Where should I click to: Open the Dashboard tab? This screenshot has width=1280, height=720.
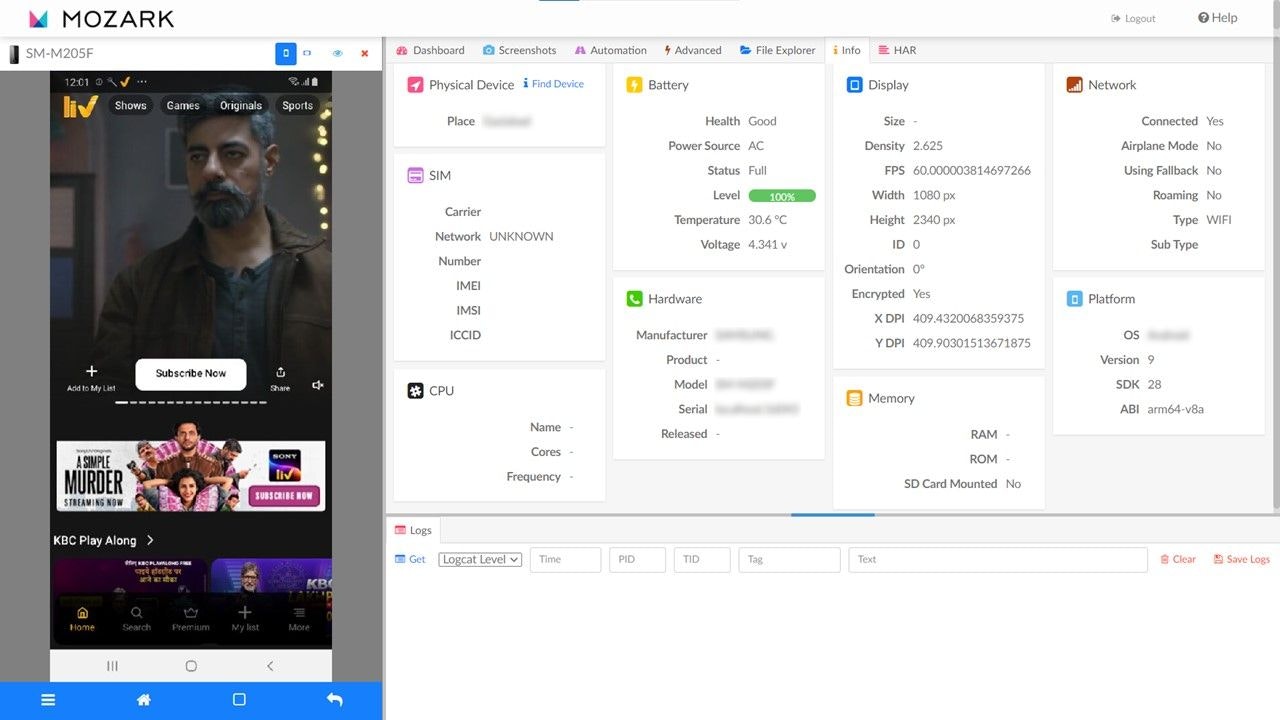[430, 50]
